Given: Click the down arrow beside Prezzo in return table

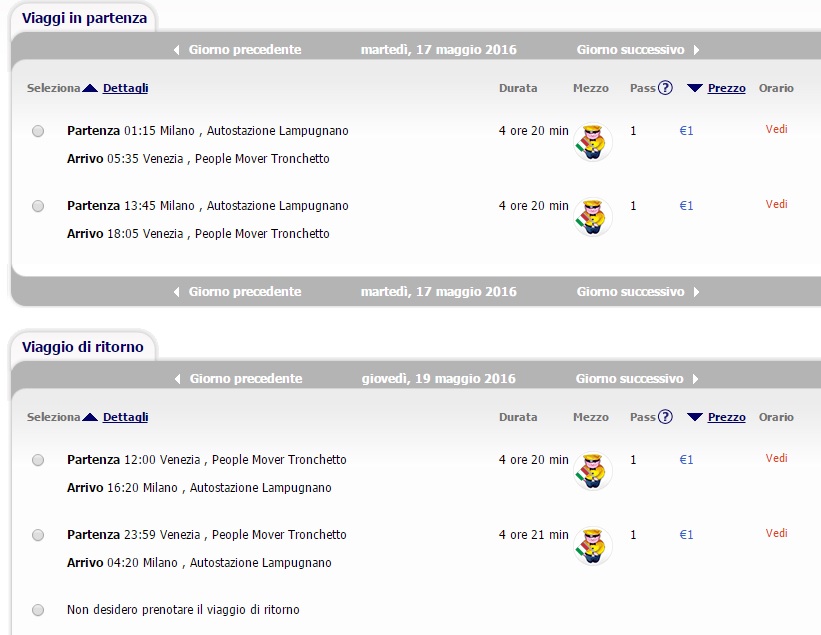Looking at the screenshot, I should (695, 417).
